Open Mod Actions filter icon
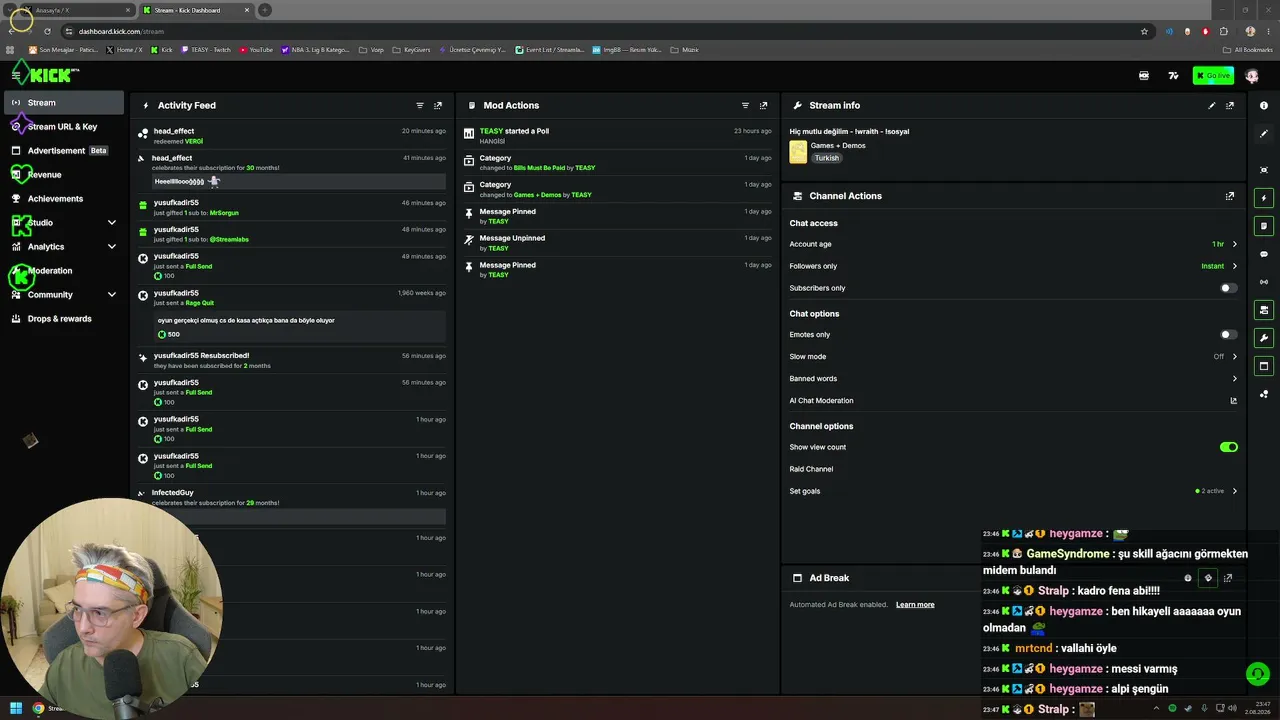This screenshot has height=720, width=1280. tap(745, 105)
